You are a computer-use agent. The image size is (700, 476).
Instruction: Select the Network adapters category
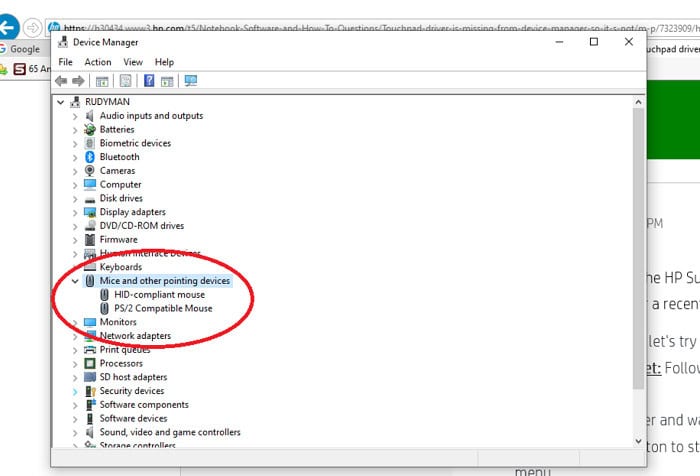[135, 336]
